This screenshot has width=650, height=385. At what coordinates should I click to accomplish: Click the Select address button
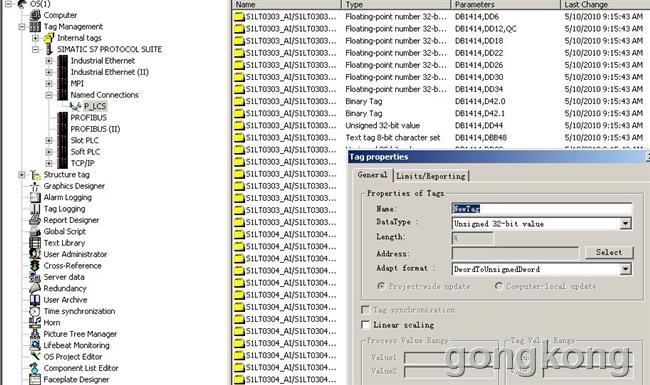pos(609,252)
